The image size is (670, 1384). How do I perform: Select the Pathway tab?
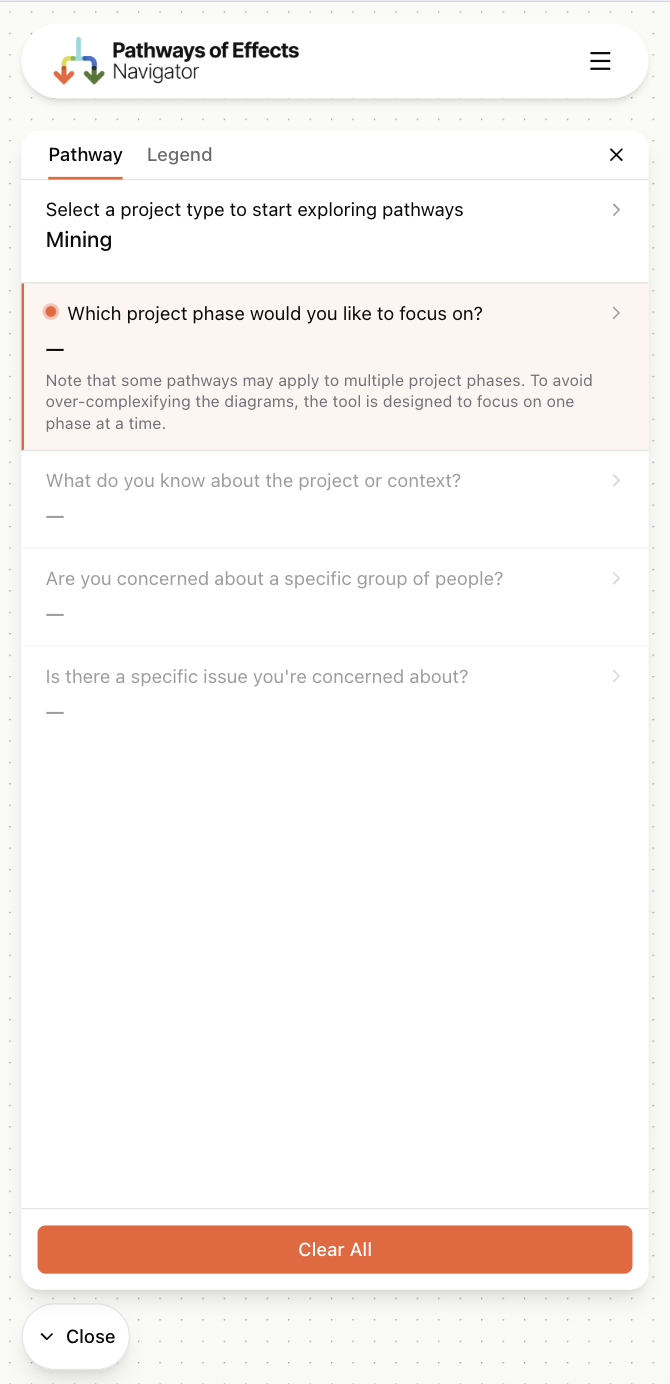pos(85,155)
